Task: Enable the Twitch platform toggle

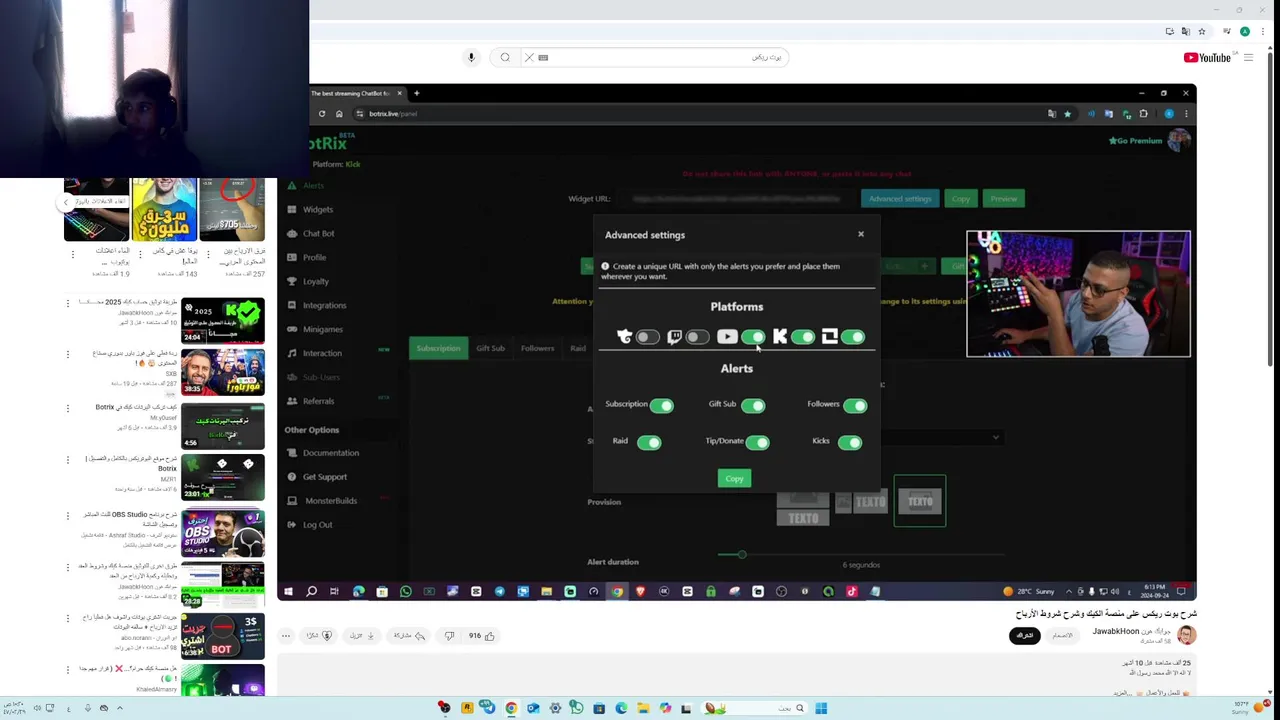Action: (697, 337)
